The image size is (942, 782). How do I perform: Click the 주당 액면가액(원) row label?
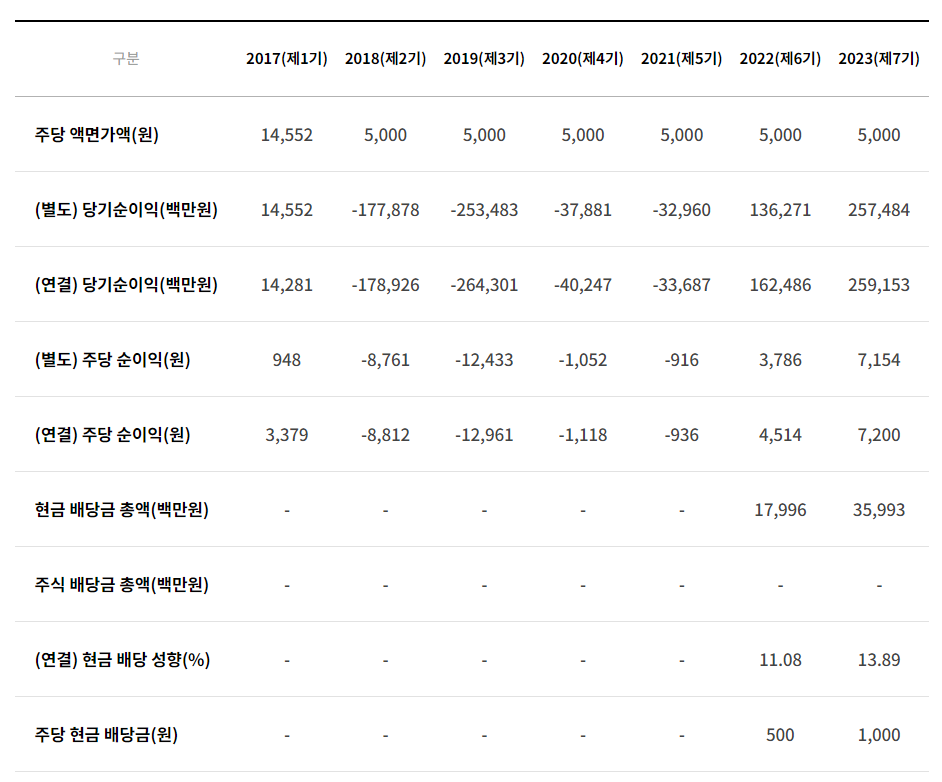pyautogui.click(x=97, y=135)
